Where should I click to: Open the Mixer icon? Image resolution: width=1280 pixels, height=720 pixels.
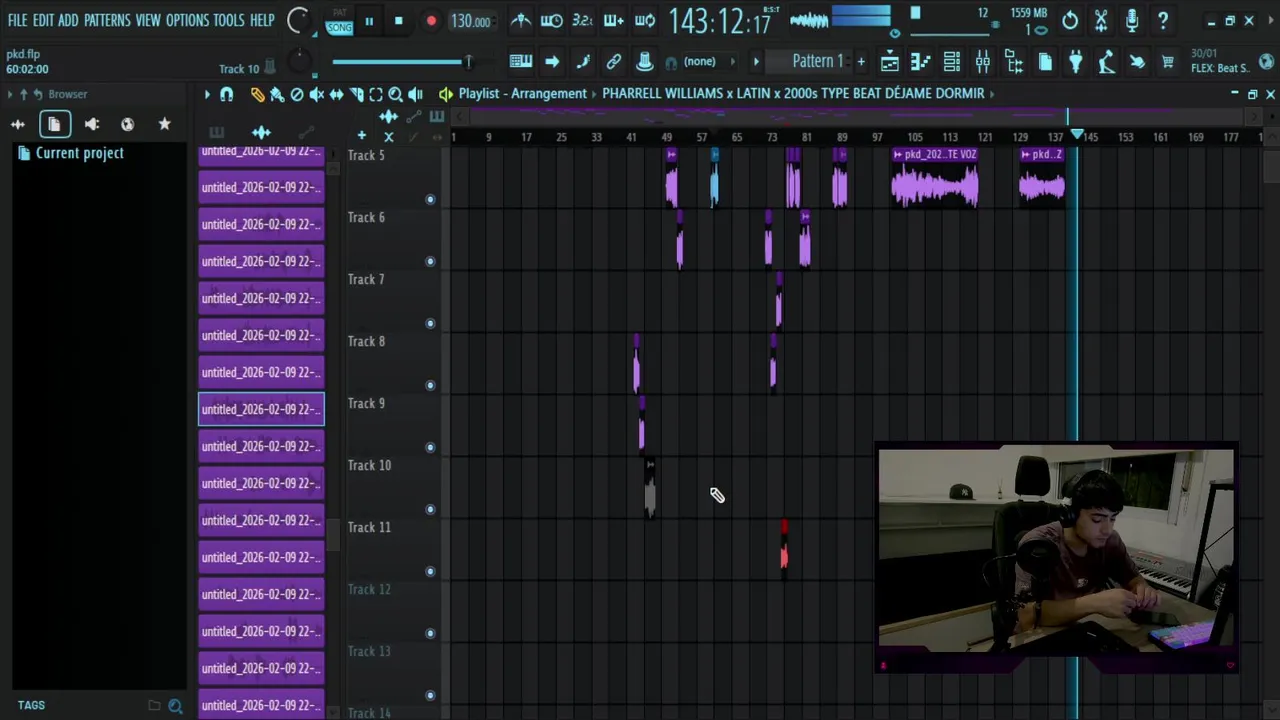click(982, 62)
